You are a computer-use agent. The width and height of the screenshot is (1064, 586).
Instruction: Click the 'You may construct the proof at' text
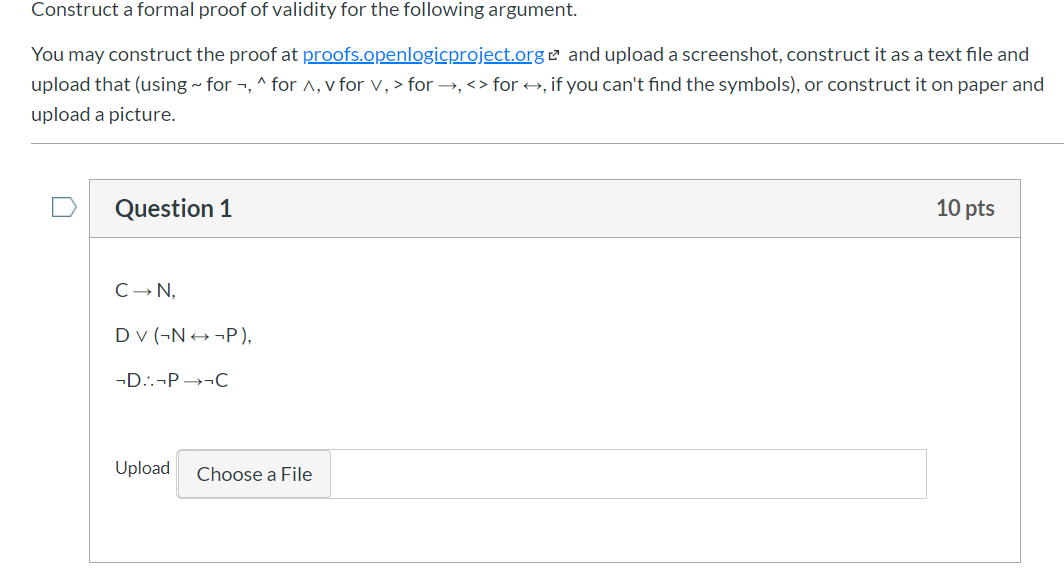pyautogui.click(x=165, y=54)
